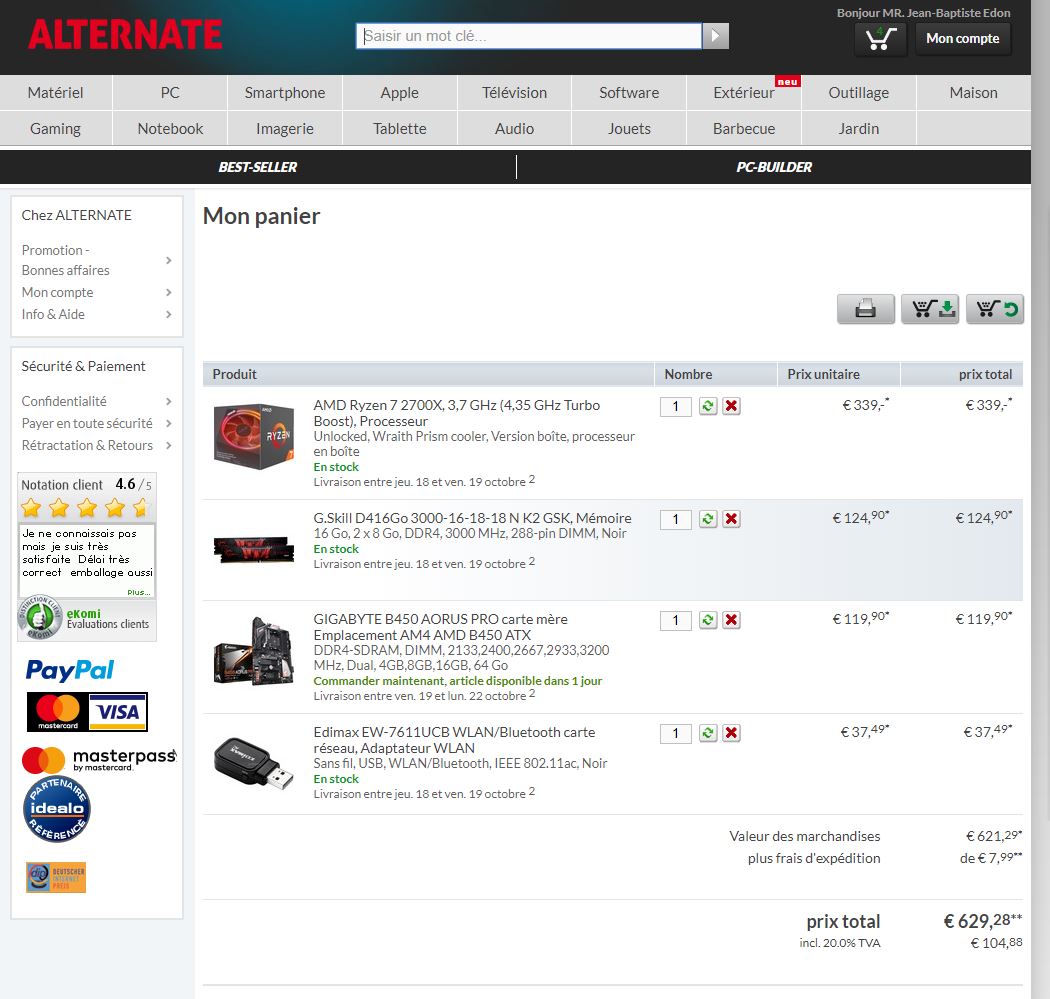Open the Jouets category
This screenshot has width=1050, height=999.
(629, 129)
